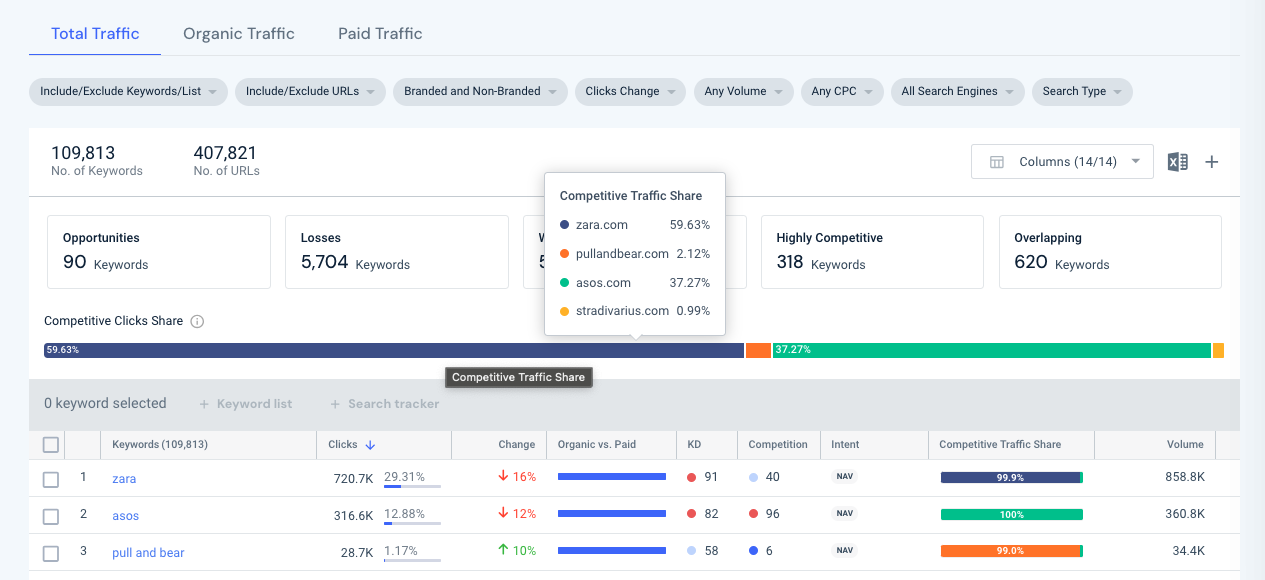Image resolution: width=1265 pixels, height=580 pixels.
Task: Click the KD column header
Action: (694, 444)
